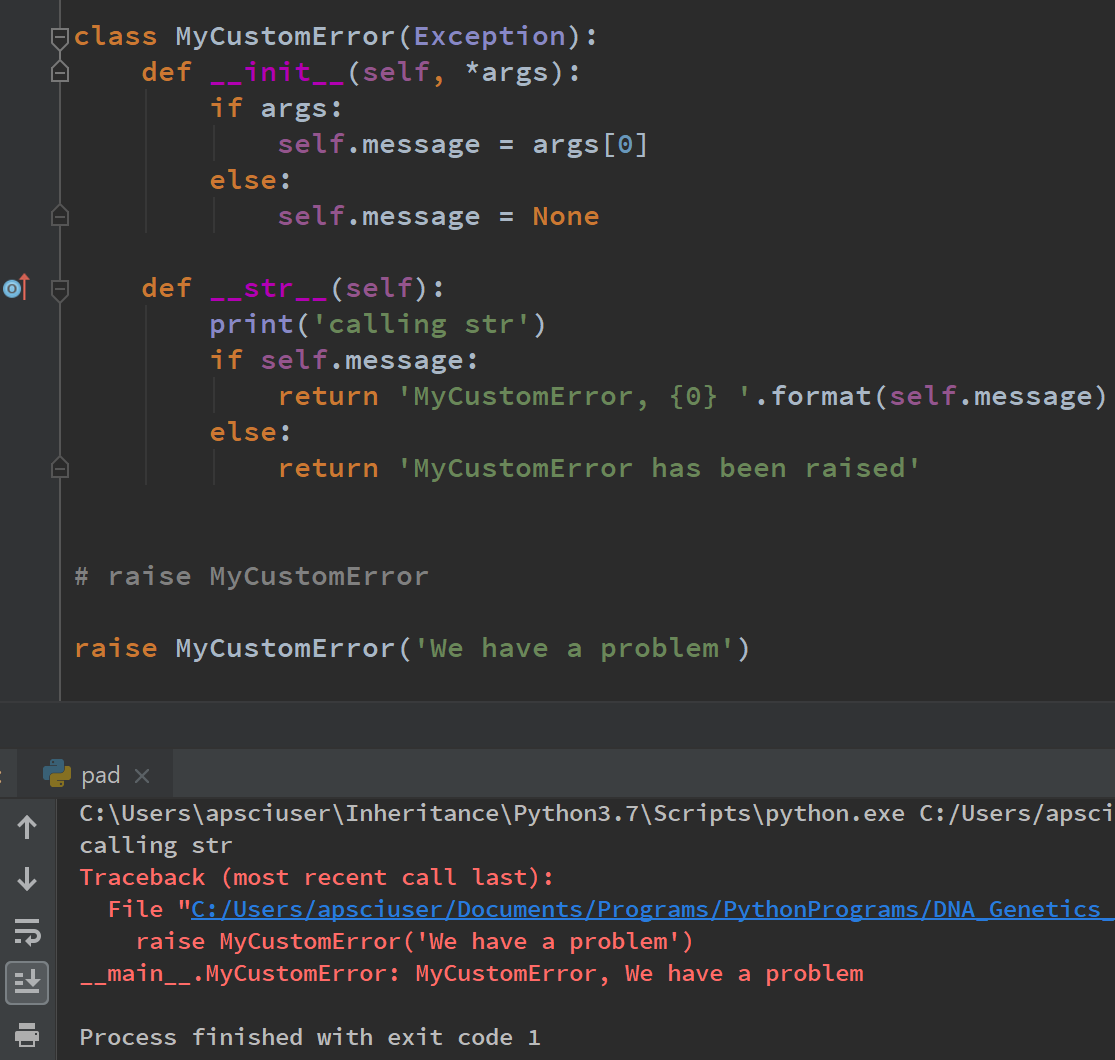This screenshot has width=1115, height=1060.
Task: Disable the Scroll to End option
Action: [27, 983]
